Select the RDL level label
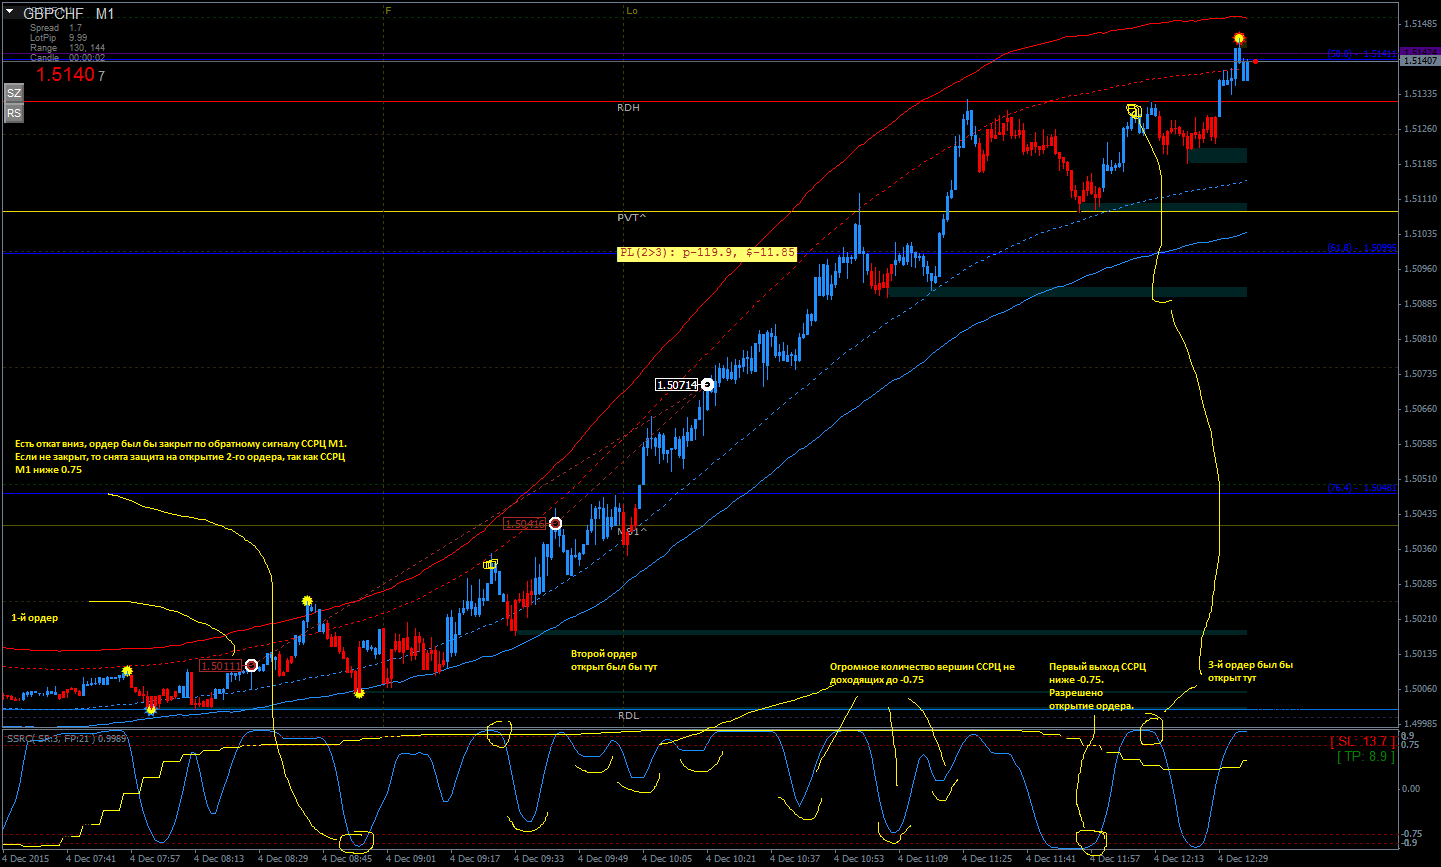The height and width of the screenshot is (867, 1441). 628,715
